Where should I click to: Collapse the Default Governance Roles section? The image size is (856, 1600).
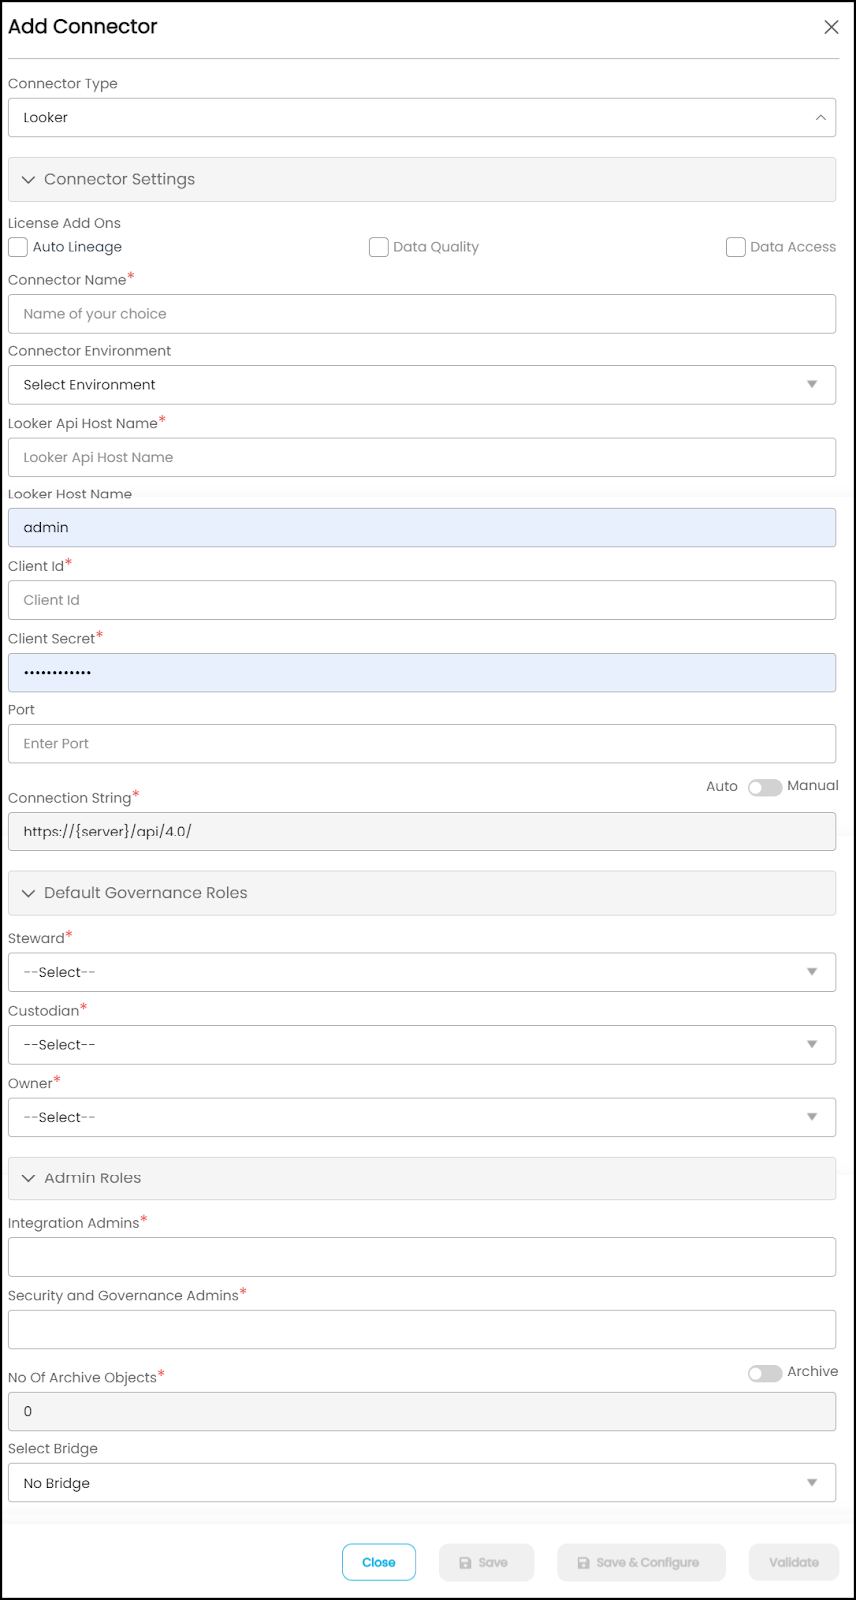tap(422, 893)
